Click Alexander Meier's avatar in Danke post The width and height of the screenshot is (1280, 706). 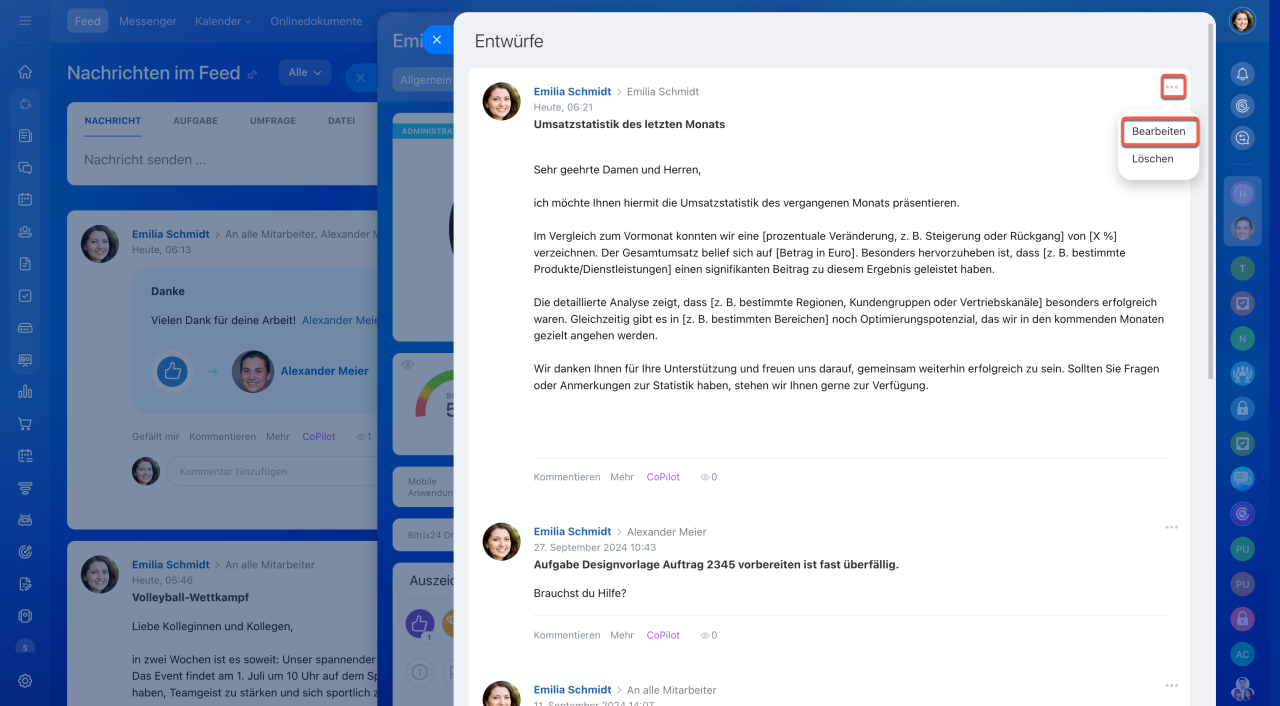[253, 371]
